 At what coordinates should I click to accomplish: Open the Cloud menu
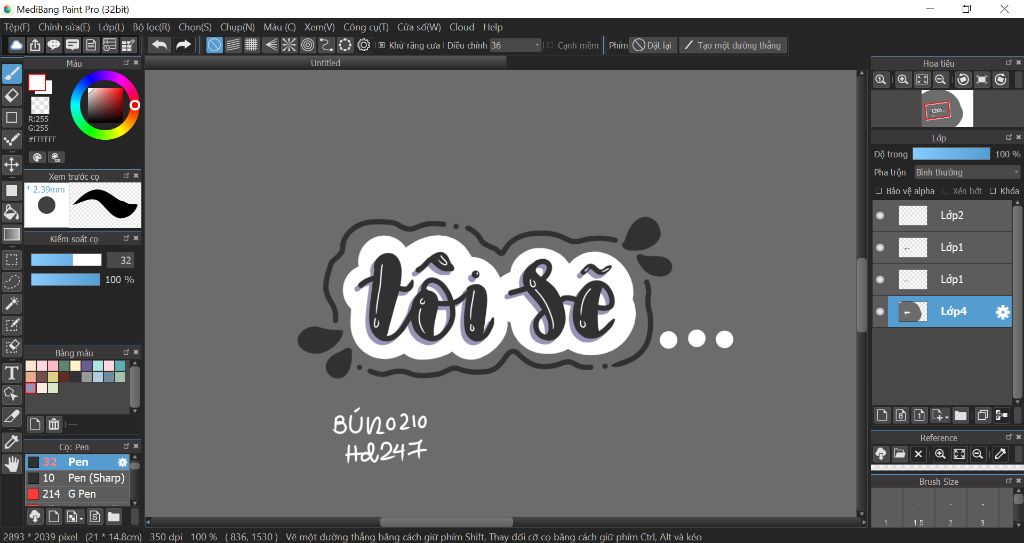pos(462,27)
